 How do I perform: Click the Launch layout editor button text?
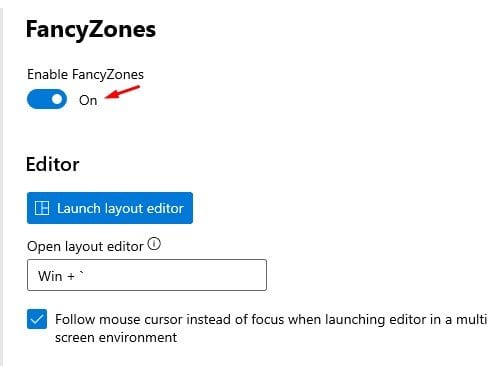pos(120,208)
